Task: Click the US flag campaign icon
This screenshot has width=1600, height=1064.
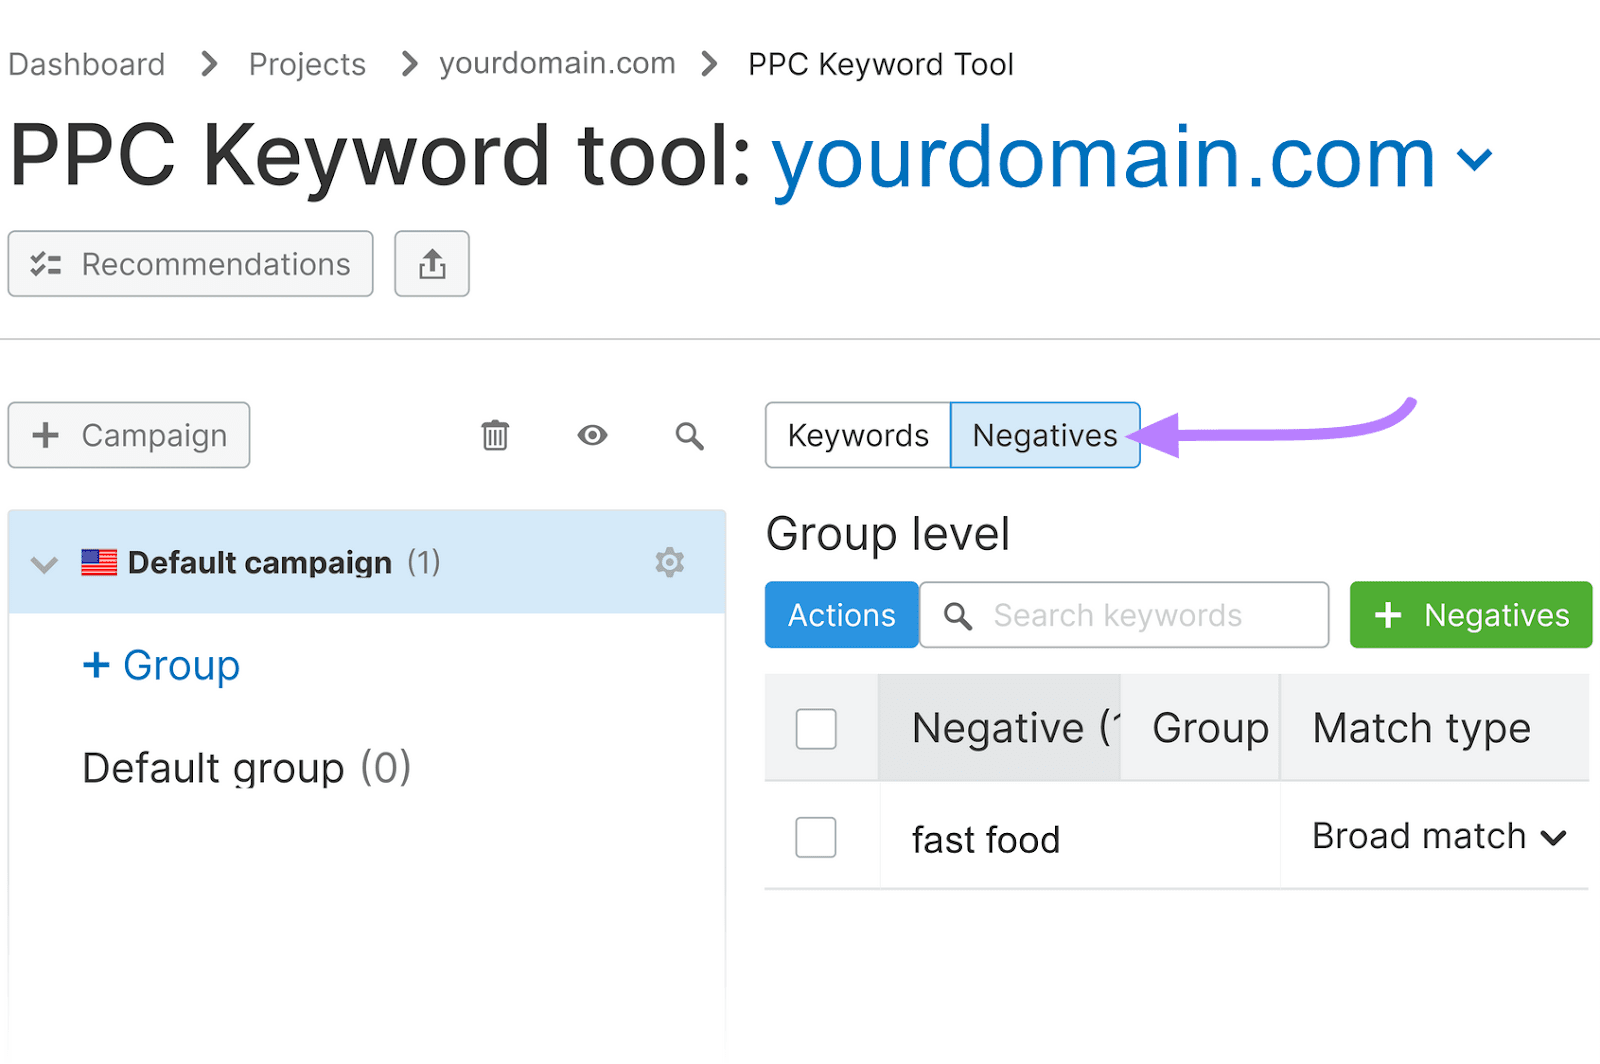Action: [99, 563]
